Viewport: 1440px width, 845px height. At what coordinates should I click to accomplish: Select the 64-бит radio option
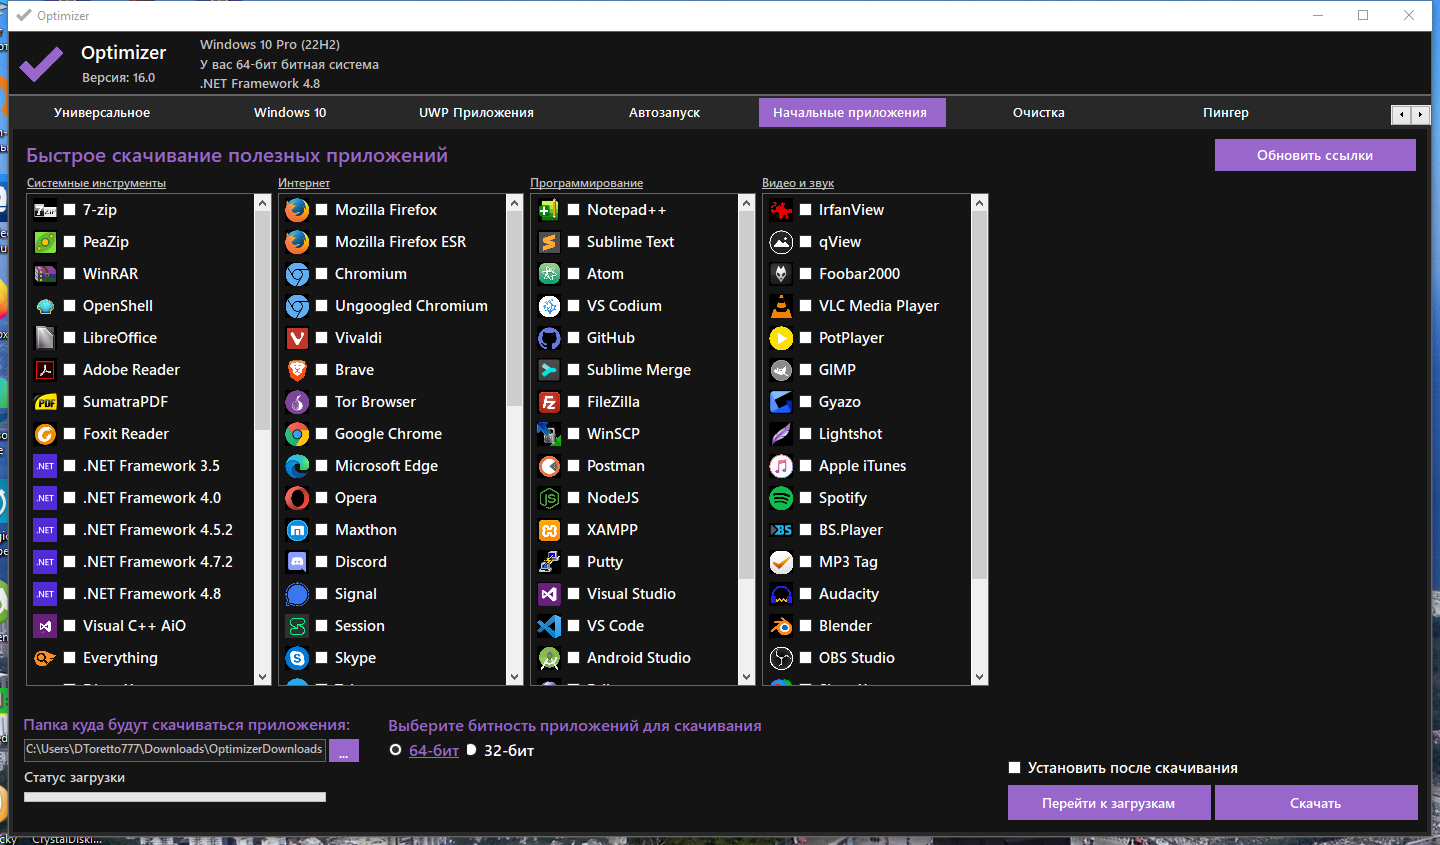click(396, 750)
